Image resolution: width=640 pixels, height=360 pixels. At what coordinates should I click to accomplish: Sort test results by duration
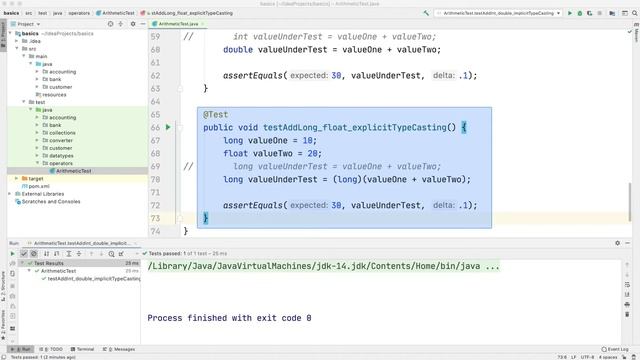(x=56, y=253)
